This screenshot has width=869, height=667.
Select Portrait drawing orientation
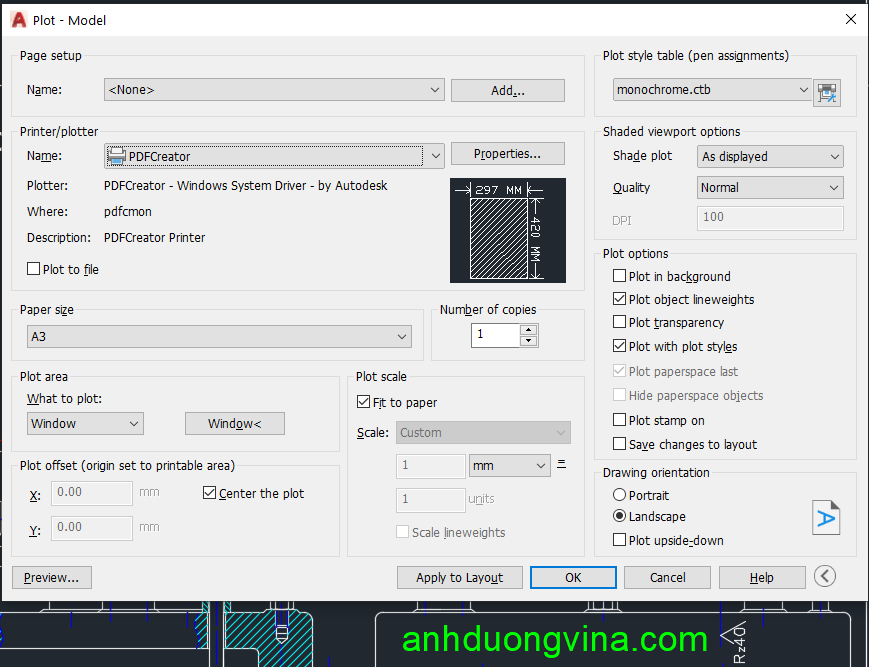620,495
